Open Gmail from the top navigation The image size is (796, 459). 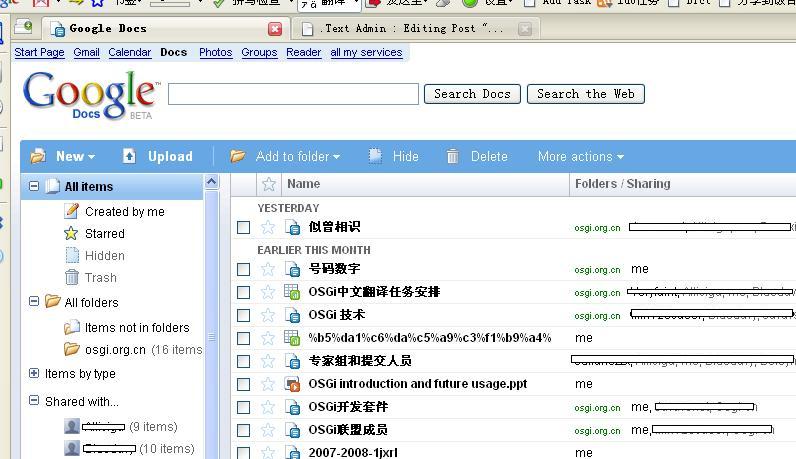click(x=86, y=52)
